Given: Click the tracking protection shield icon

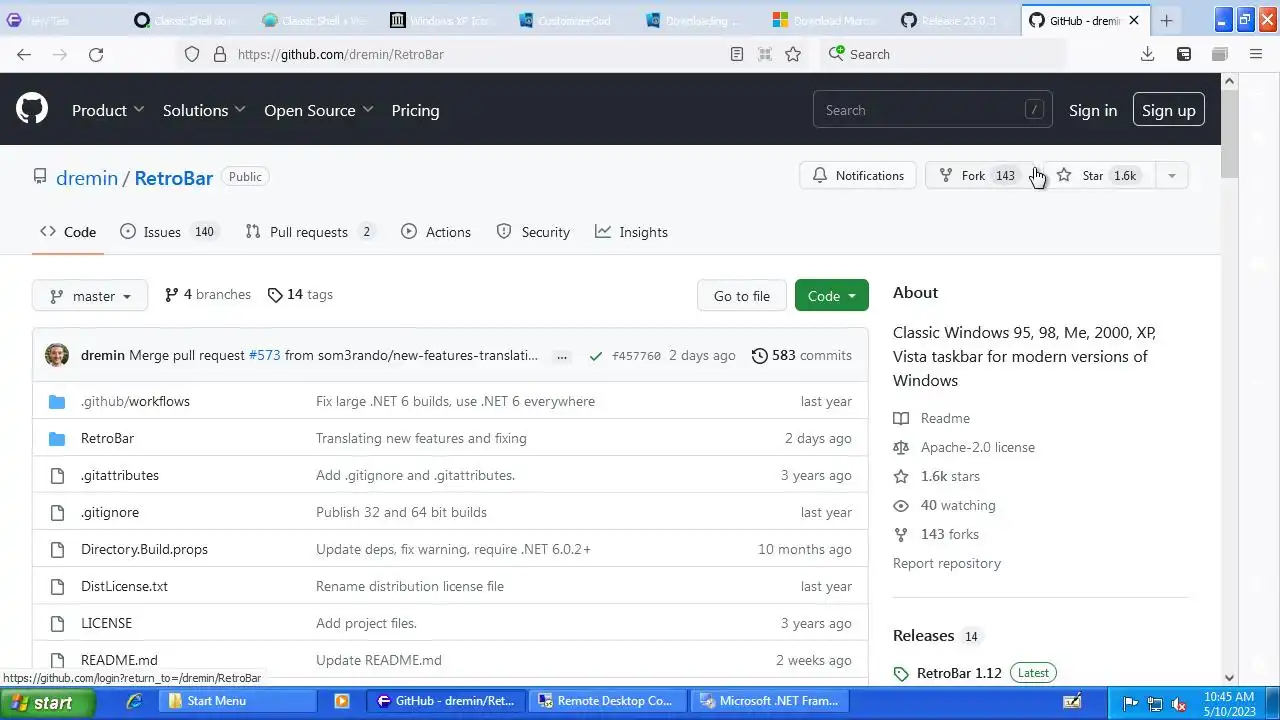Looking at the screenshot, I should pos(192,54).
